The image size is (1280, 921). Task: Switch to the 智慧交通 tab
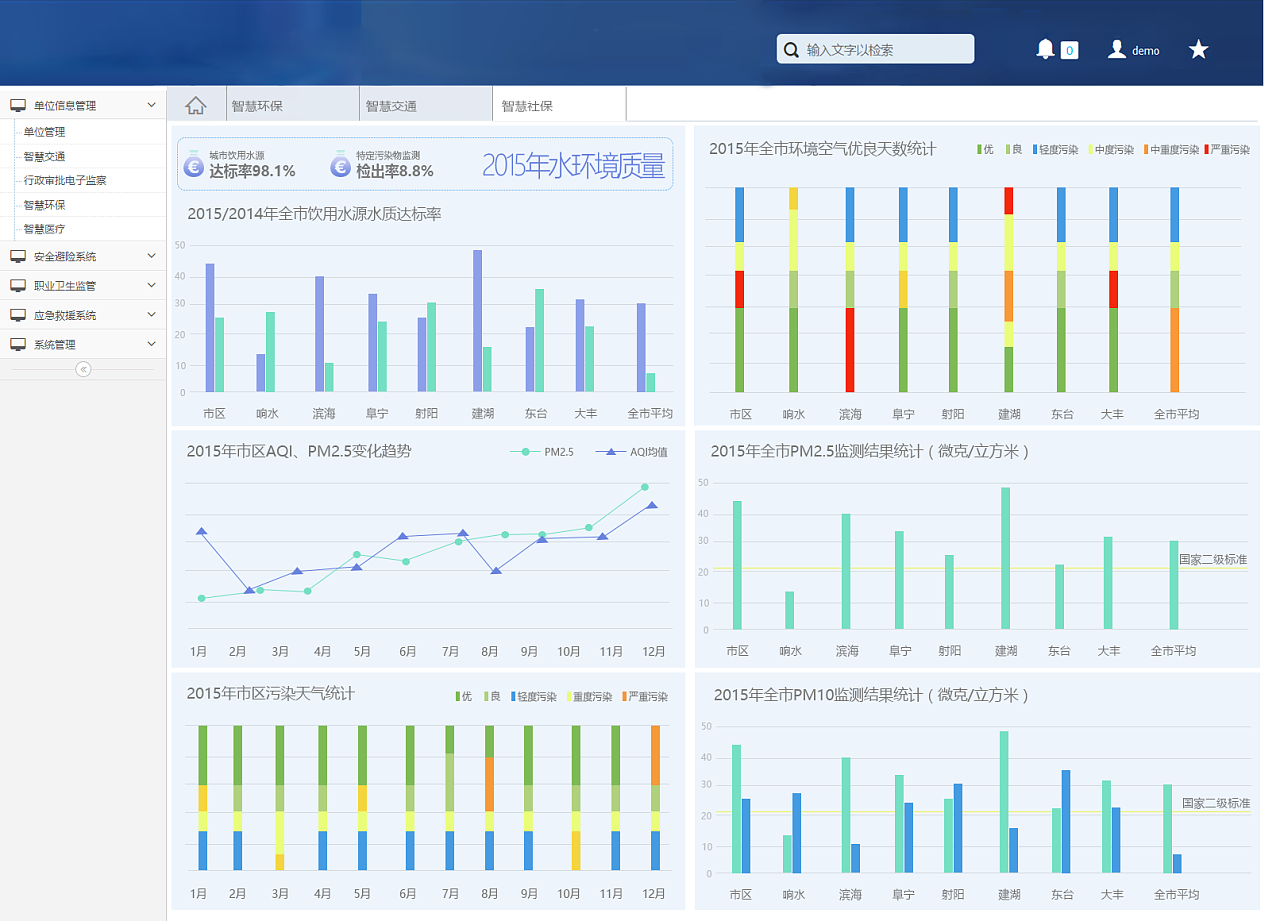point(391,106)
